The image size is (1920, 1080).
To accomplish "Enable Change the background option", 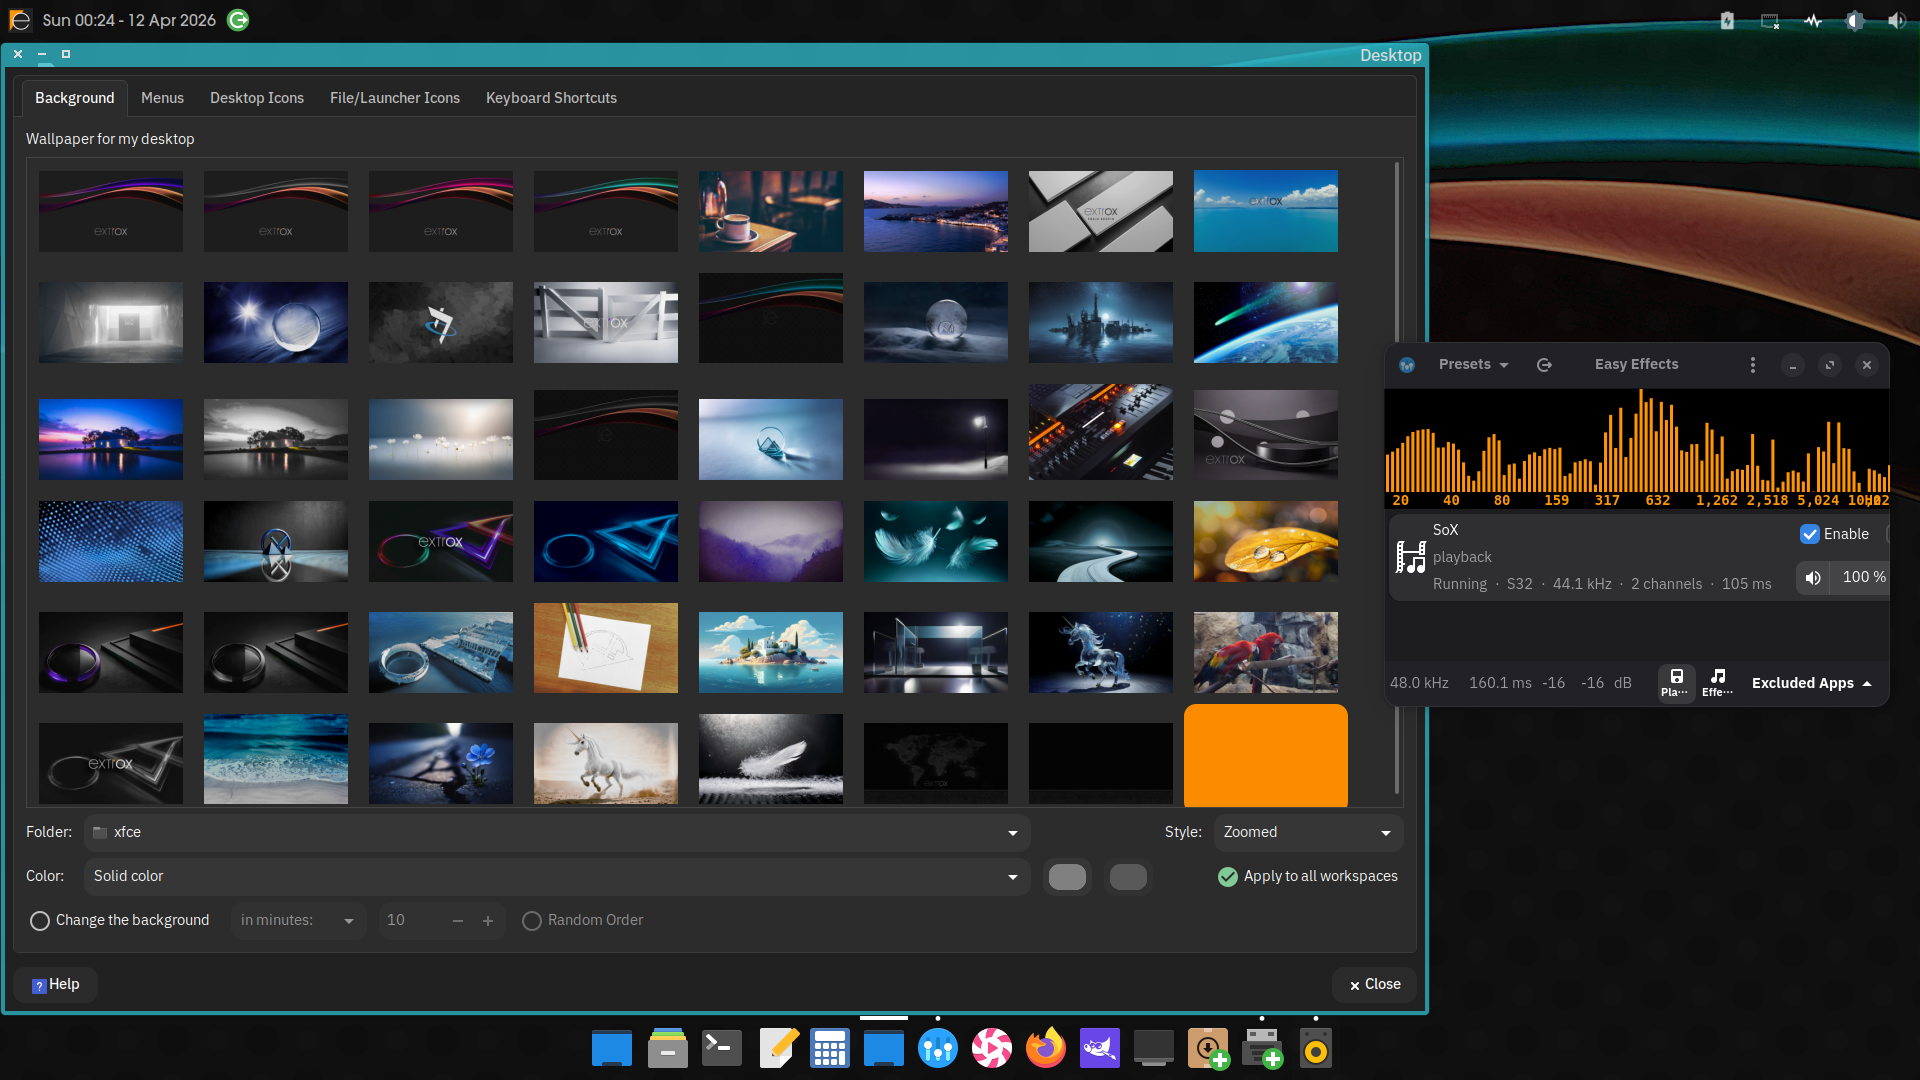I will point(40,921).
